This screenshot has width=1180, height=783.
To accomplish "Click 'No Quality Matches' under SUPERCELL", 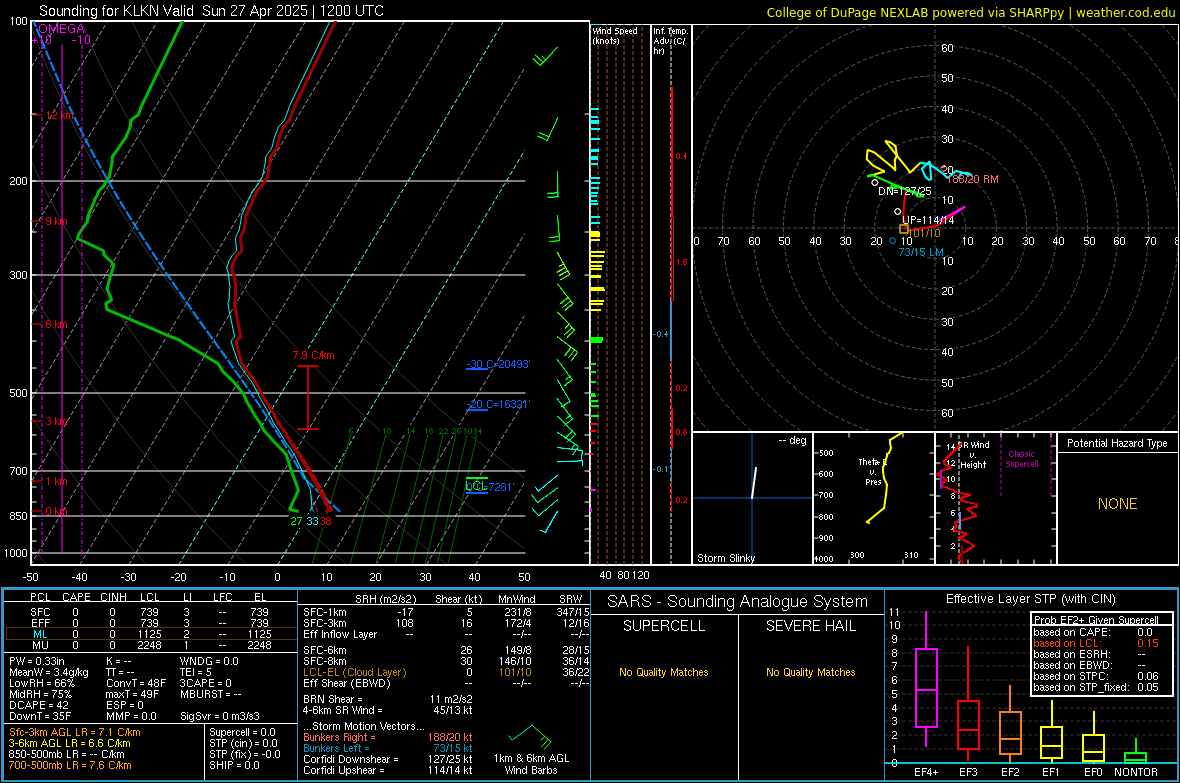I will tap(664, 672).
